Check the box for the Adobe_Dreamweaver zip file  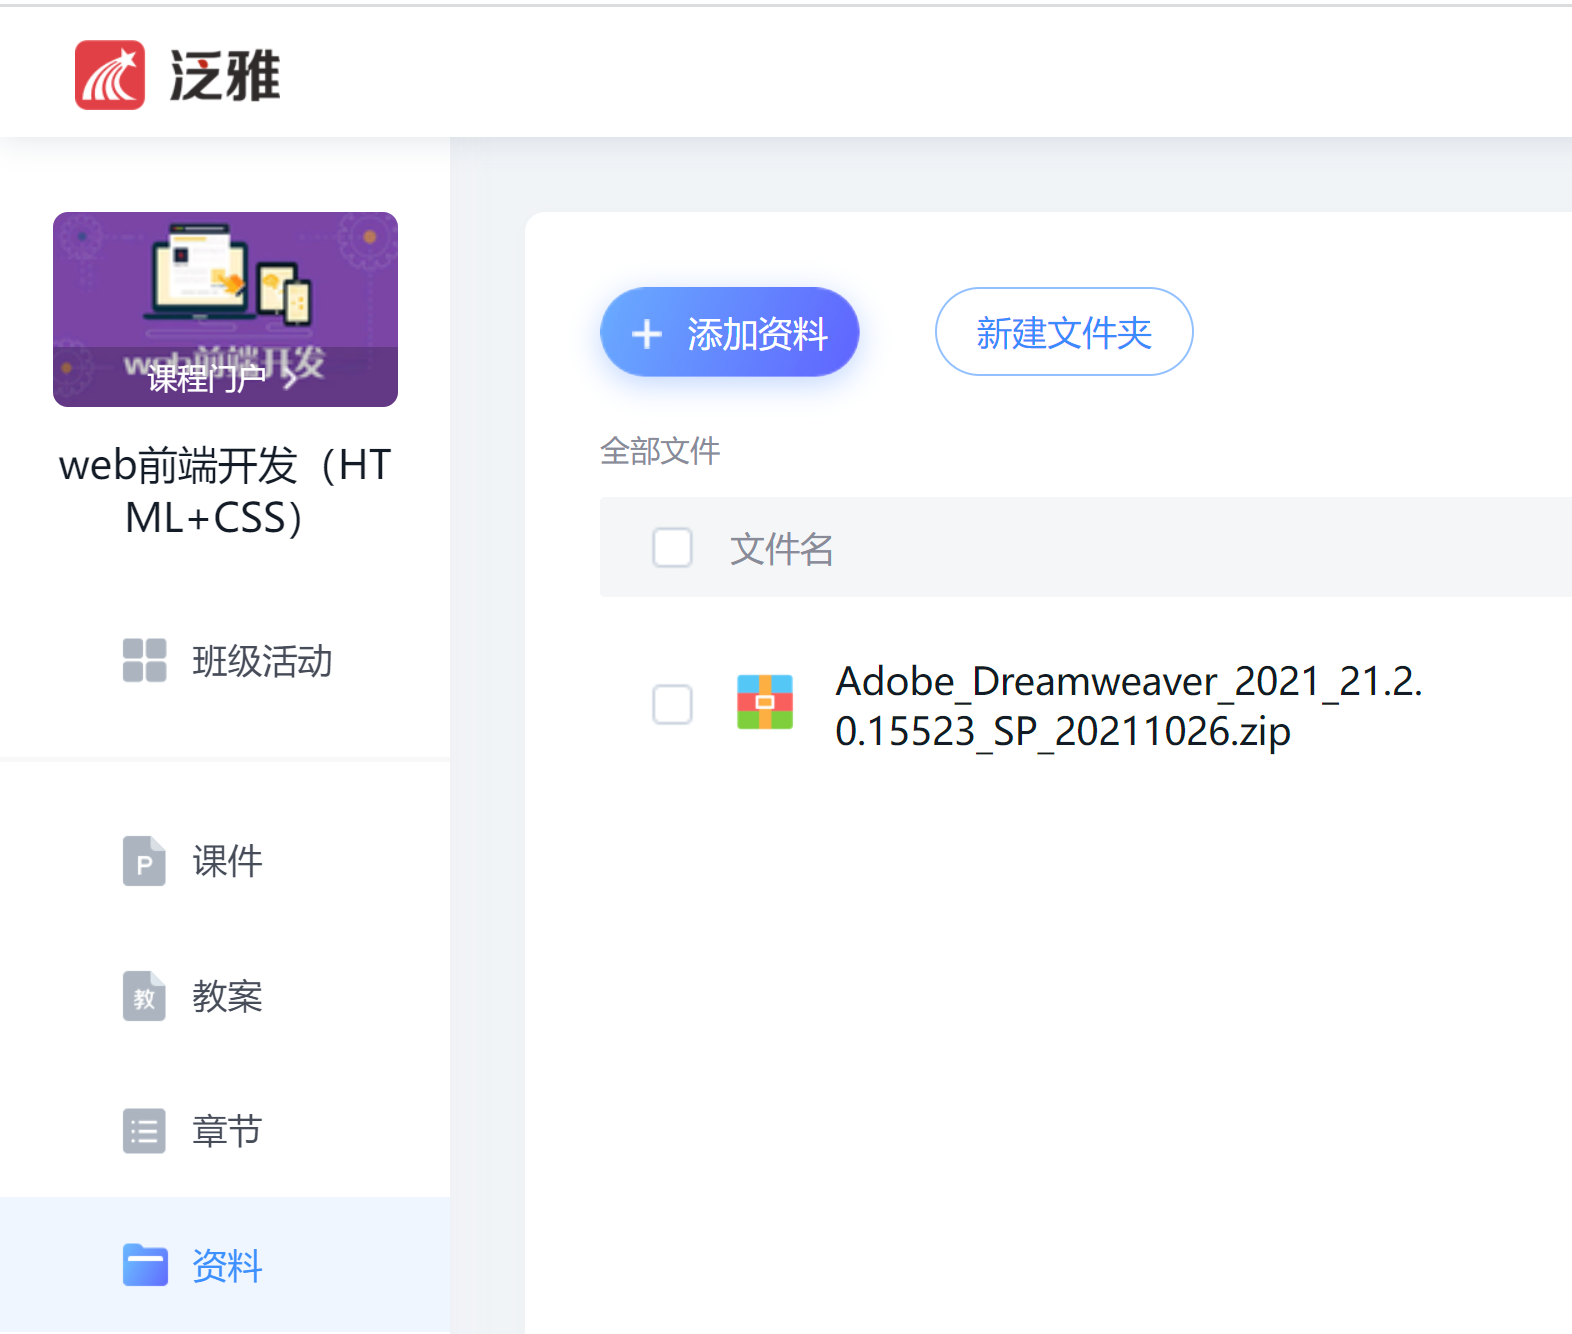pos(672,704)
